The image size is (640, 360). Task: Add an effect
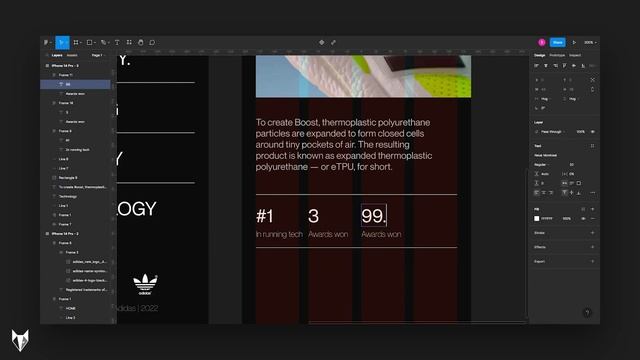pyautogui.click(x=593, y=247)
